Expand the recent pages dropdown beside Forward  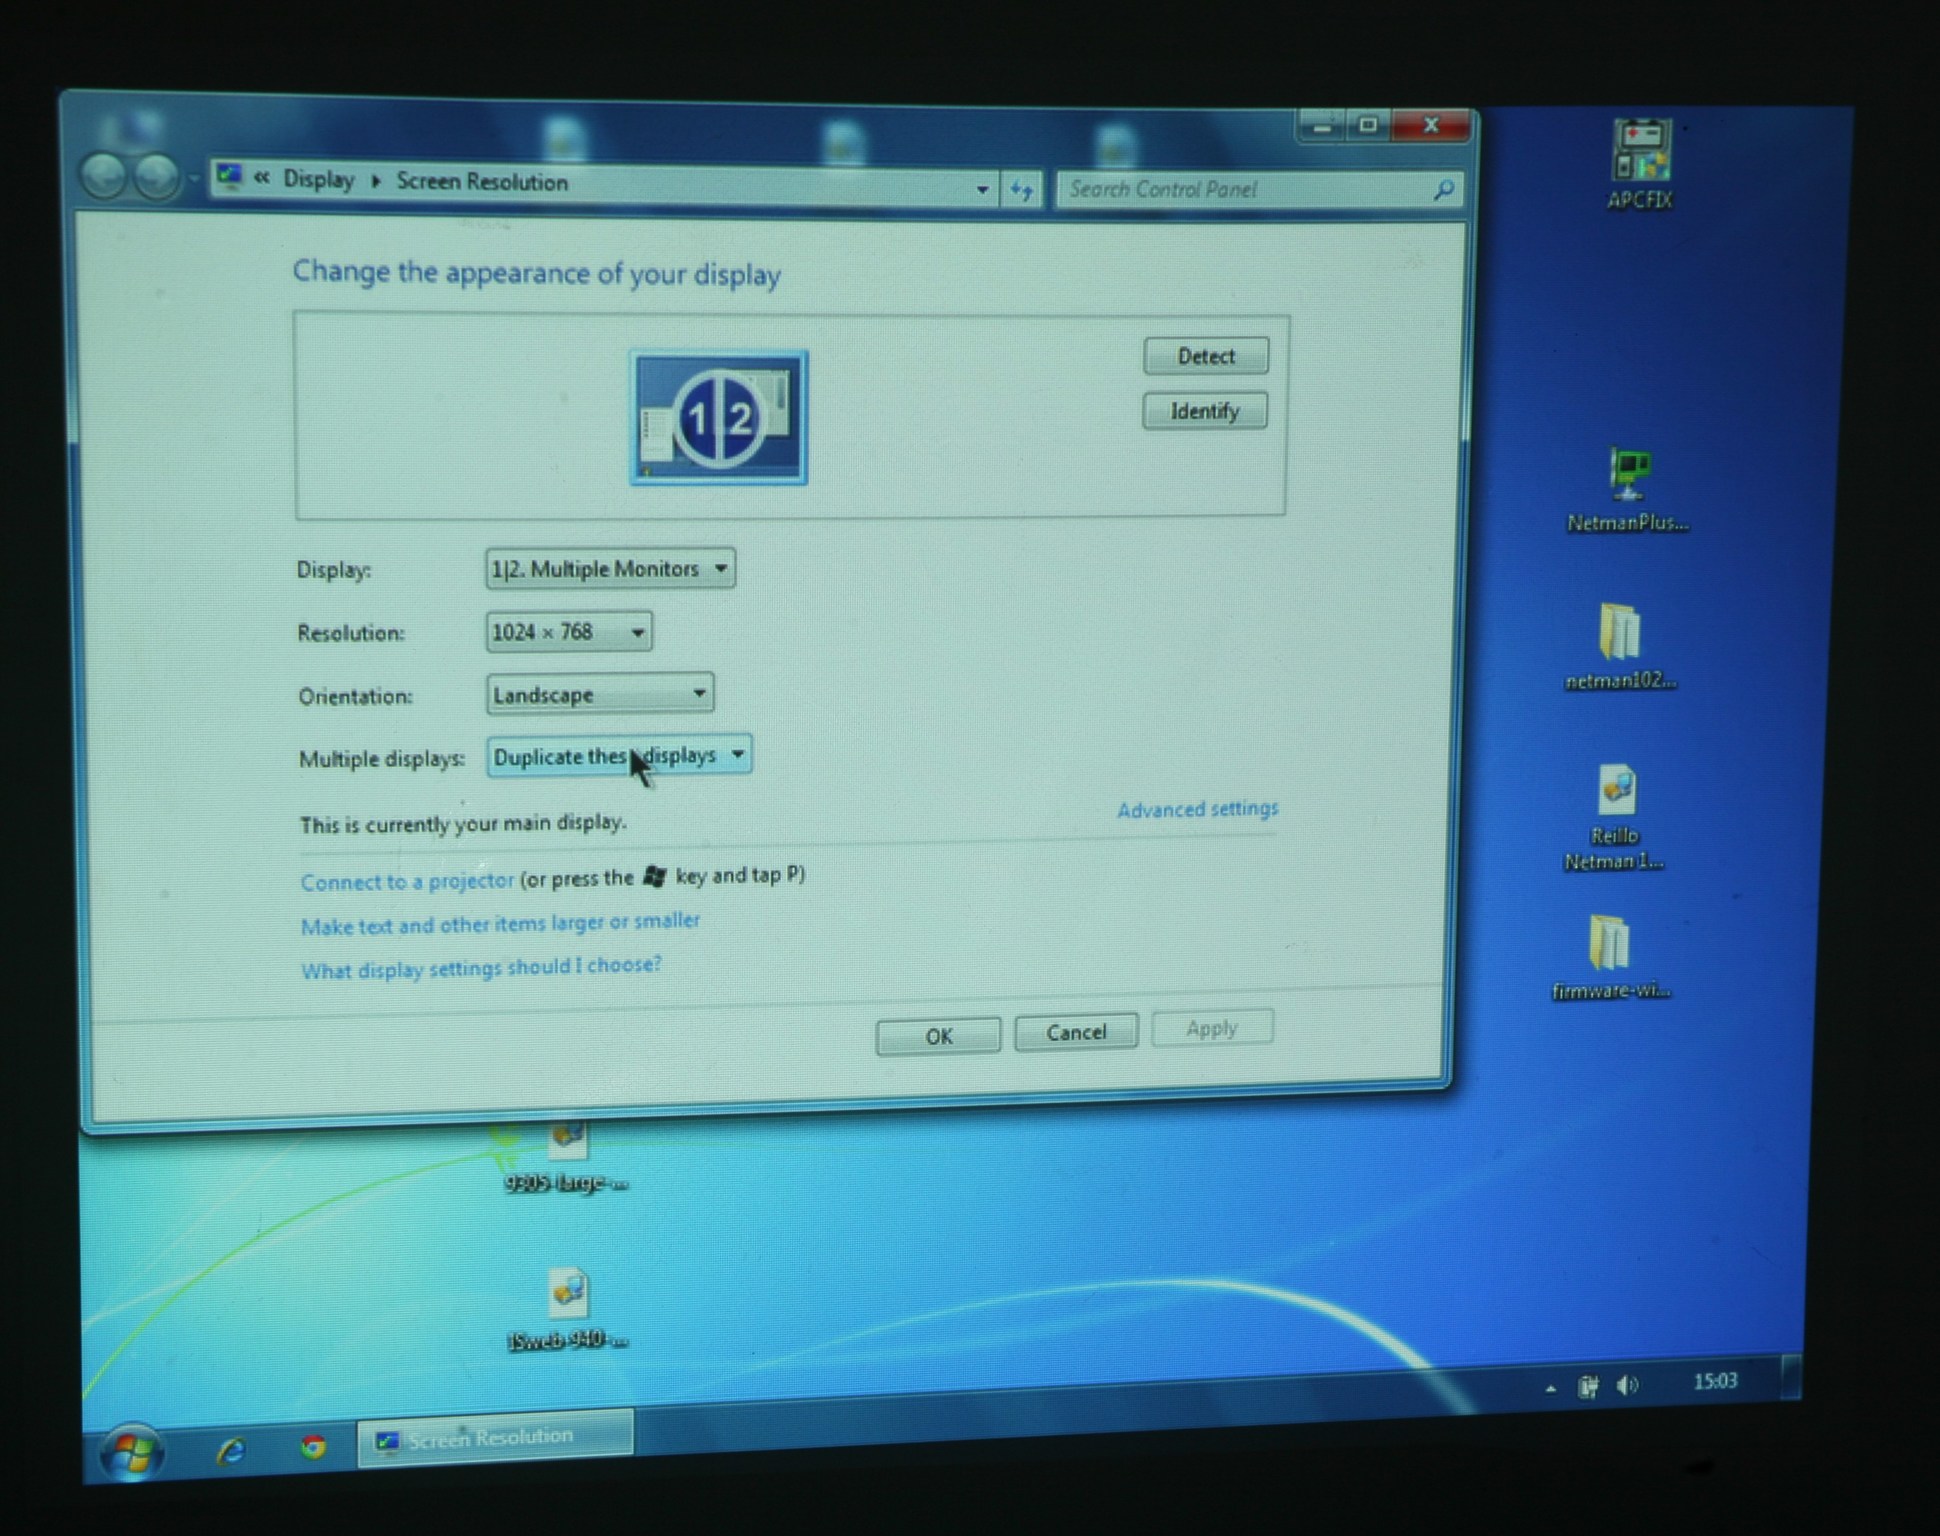[192, 180]
